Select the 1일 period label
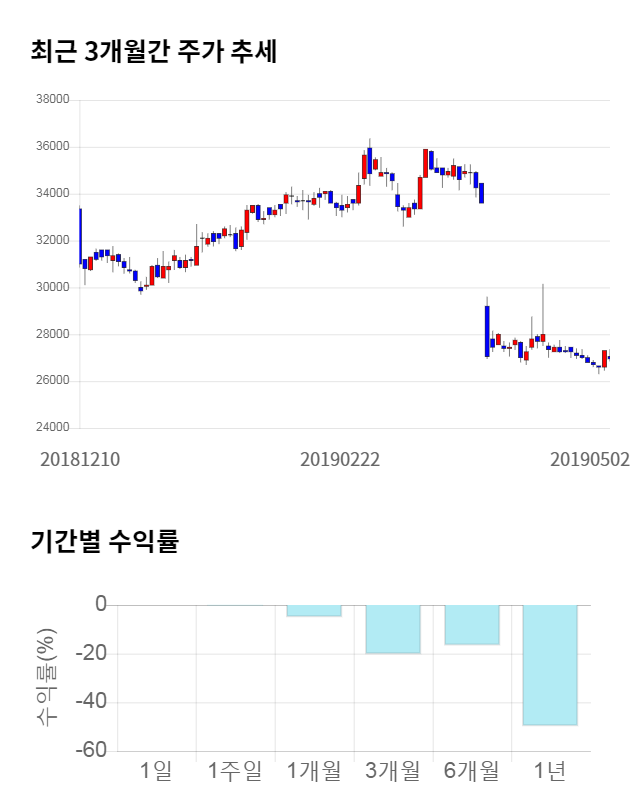This screenshot has width=640, height=810. tap(157, 771)
